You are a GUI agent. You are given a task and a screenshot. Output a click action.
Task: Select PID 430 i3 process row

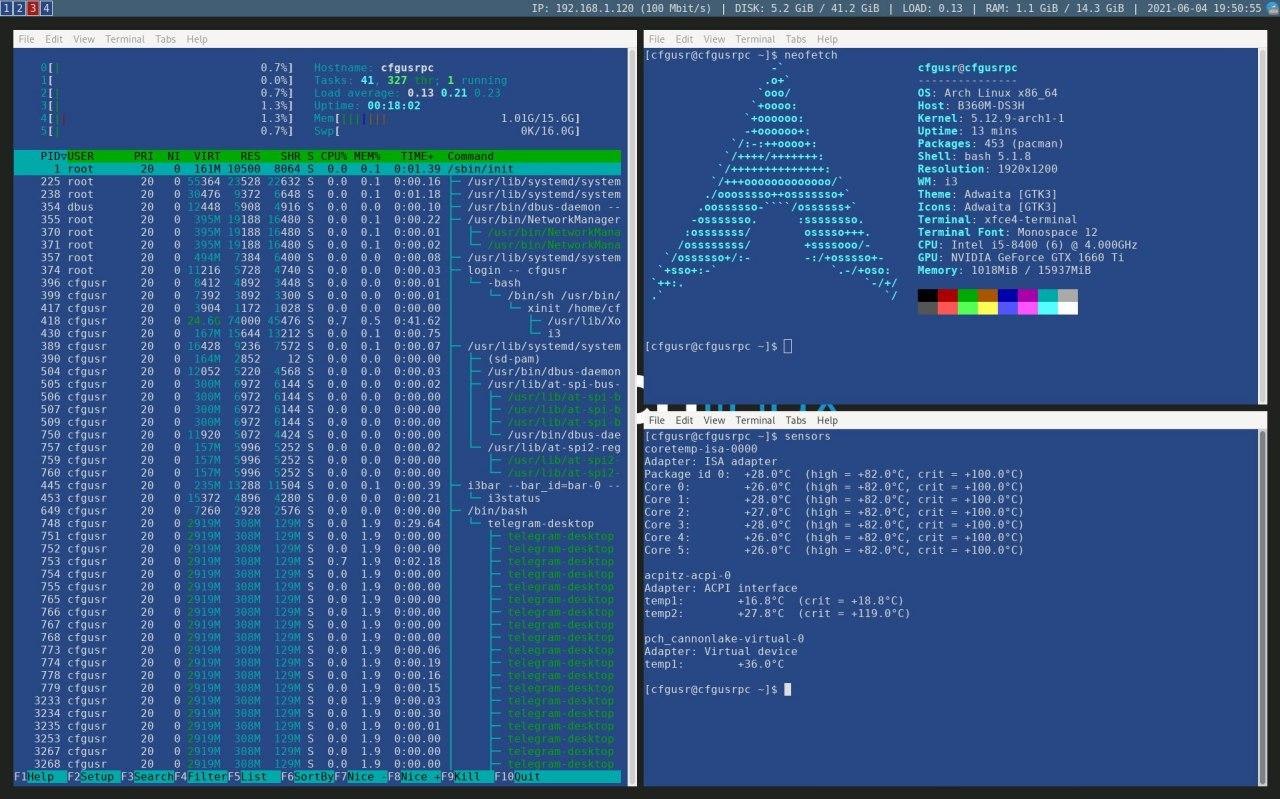[x=317, y=333]
